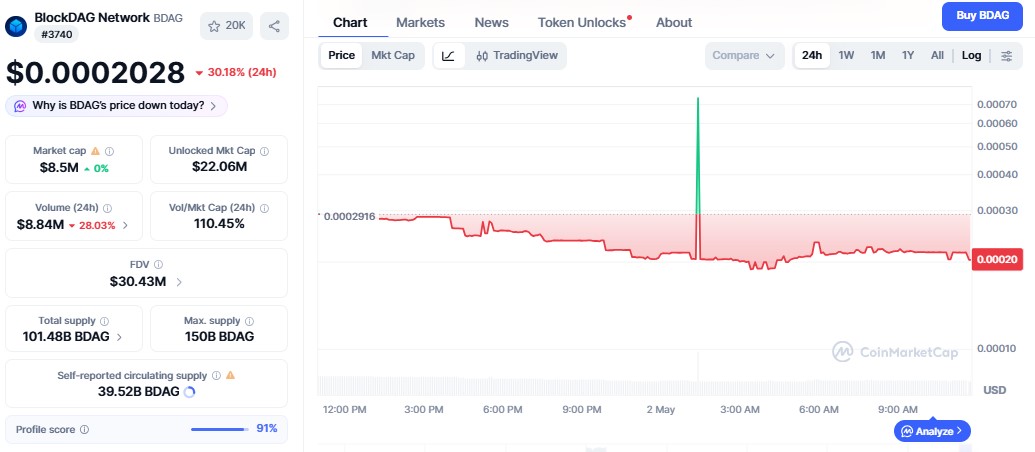Switch to TradingView candlestick chart
The height and width of the screenshot is (452, 1035).
517,55
